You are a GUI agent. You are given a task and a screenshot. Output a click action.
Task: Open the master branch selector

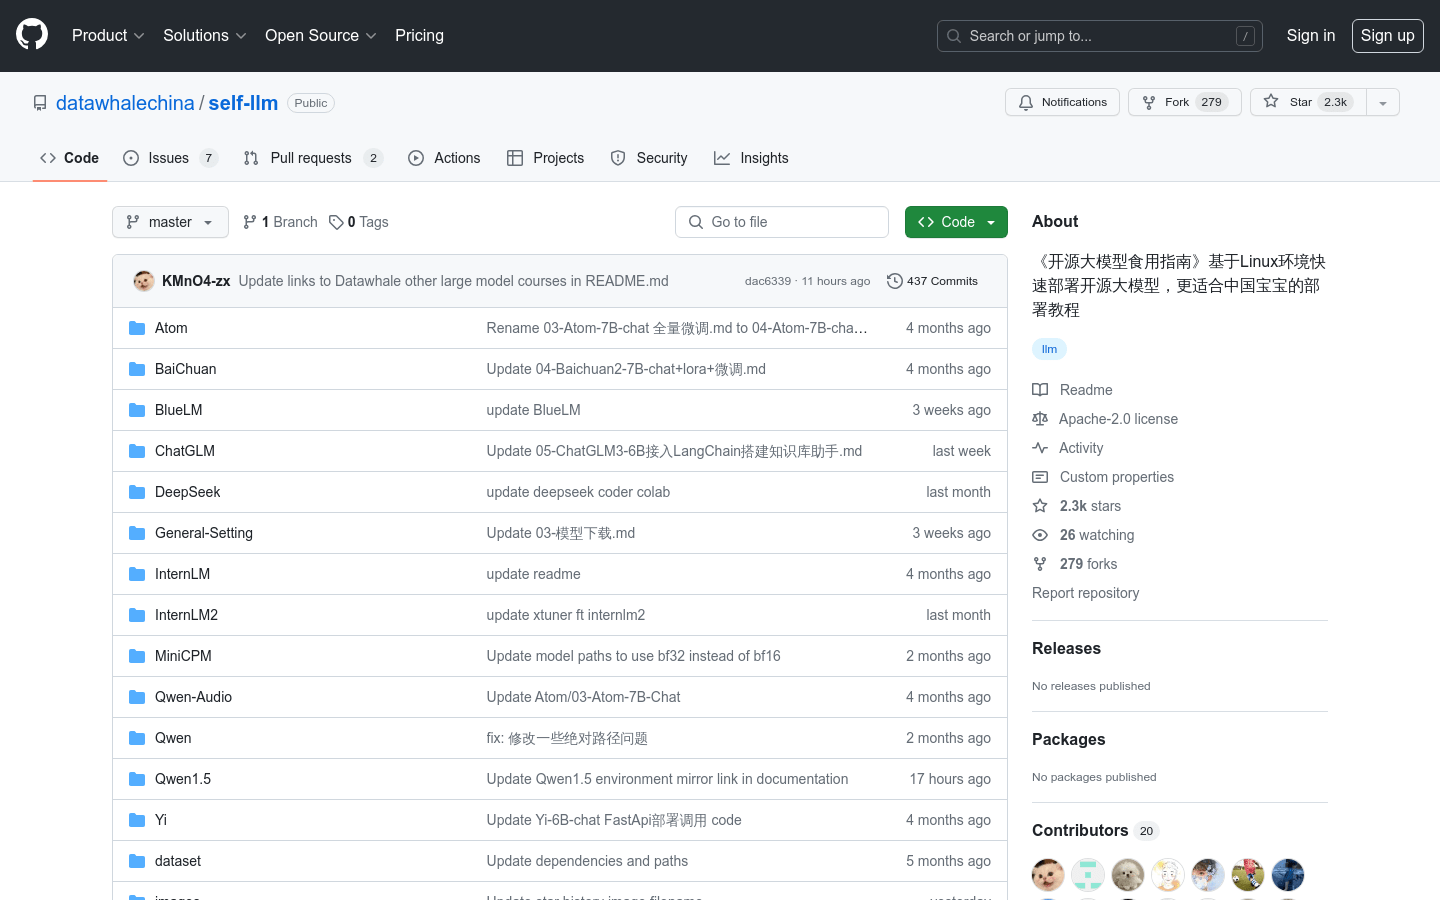(170, 222)
